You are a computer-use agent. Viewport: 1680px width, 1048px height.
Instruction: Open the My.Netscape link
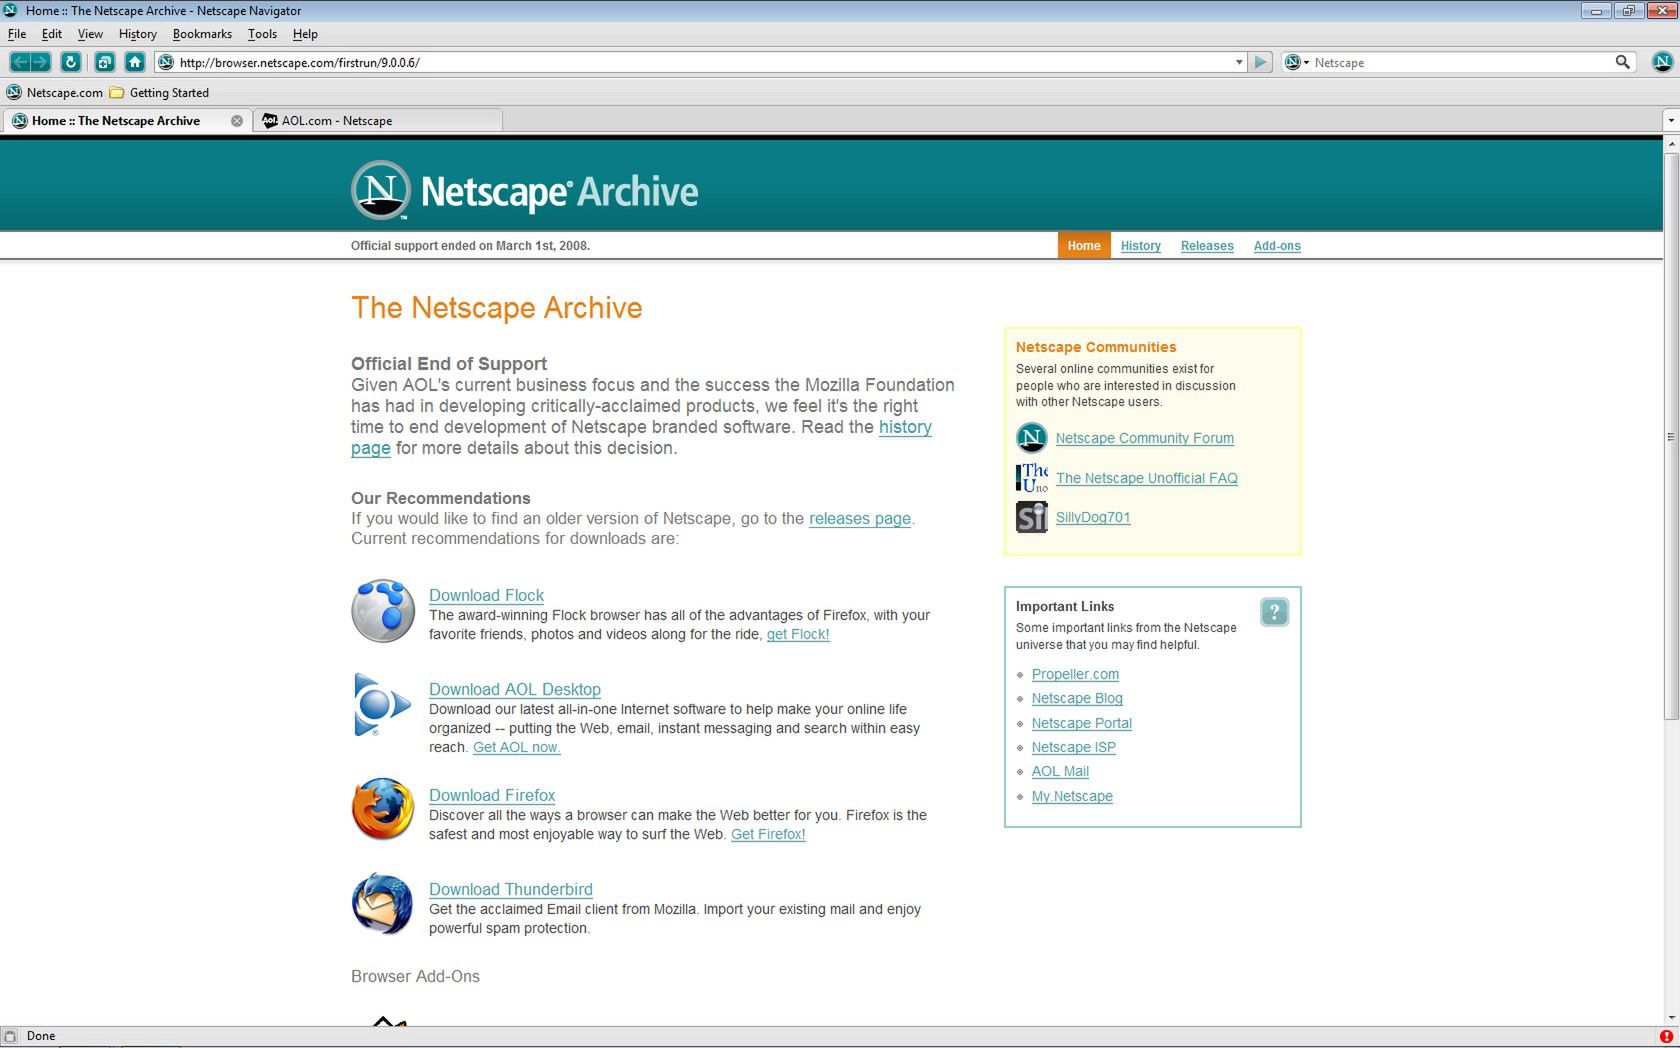[1072, 796]
